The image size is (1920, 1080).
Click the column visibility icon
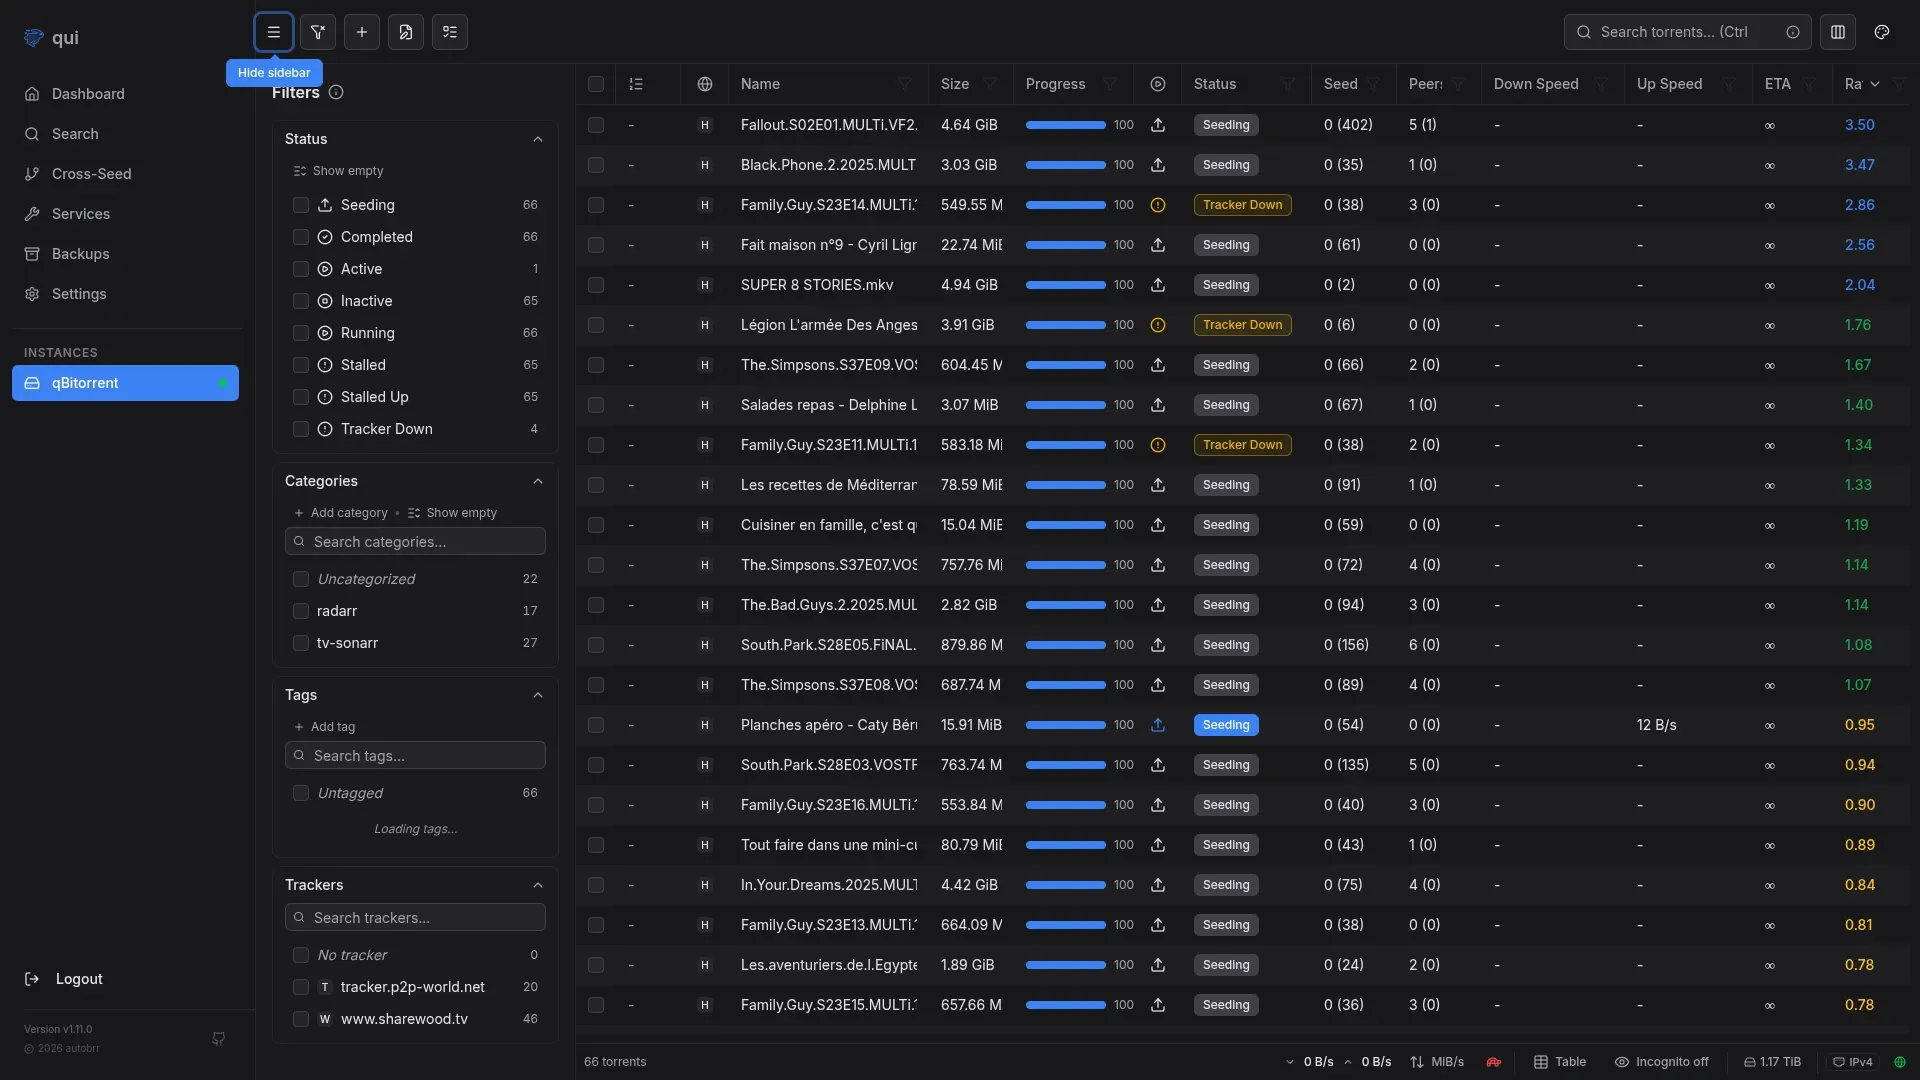(1838, 32)
